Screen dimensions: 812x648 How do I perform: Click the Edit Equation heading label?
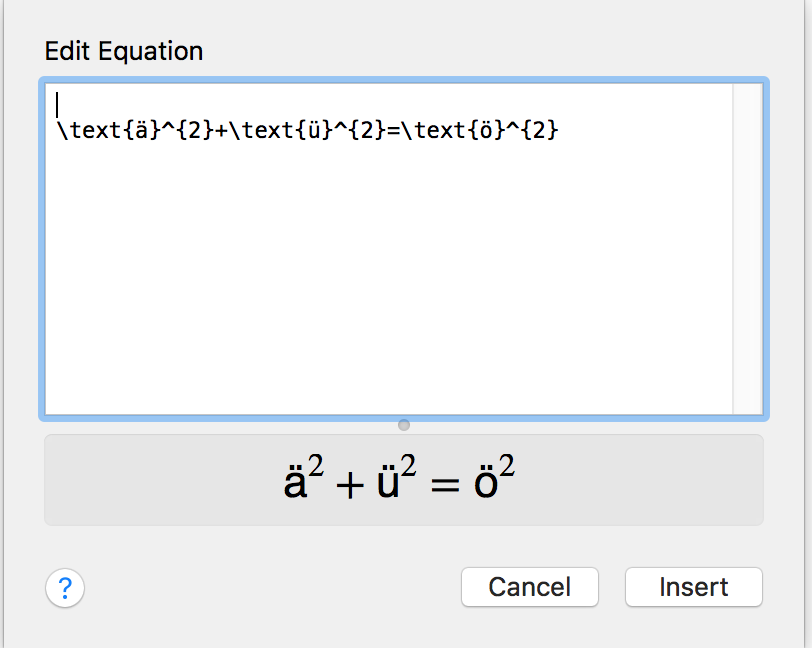[123, 51]
